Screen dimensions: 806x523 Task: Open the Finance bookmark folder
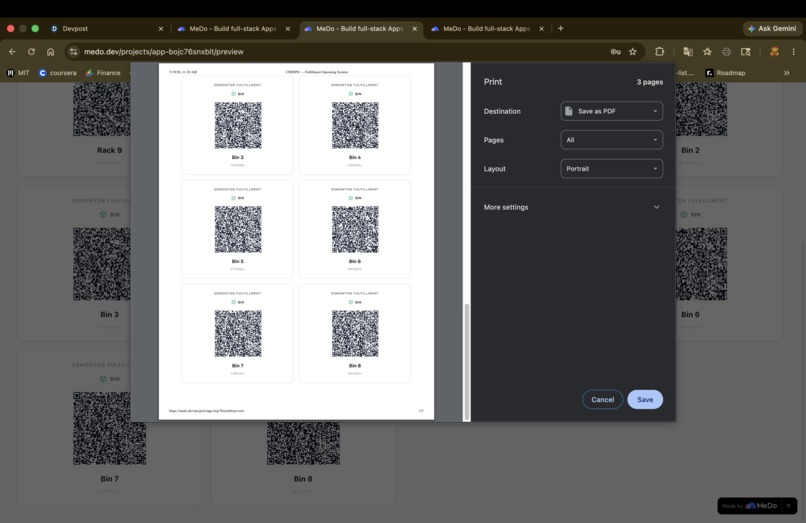(x=103, y=73)
